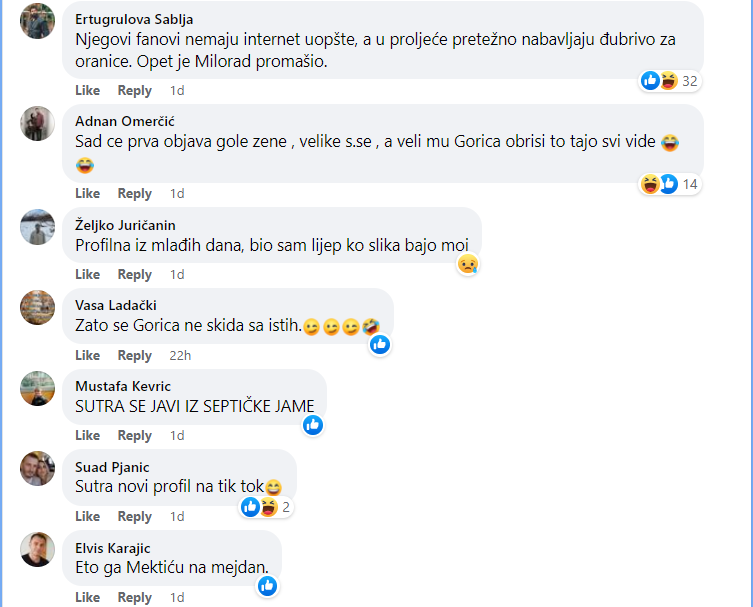
Task: Click sad reaction on Željko Juričanin's comment
Action: tap(467, 264)
